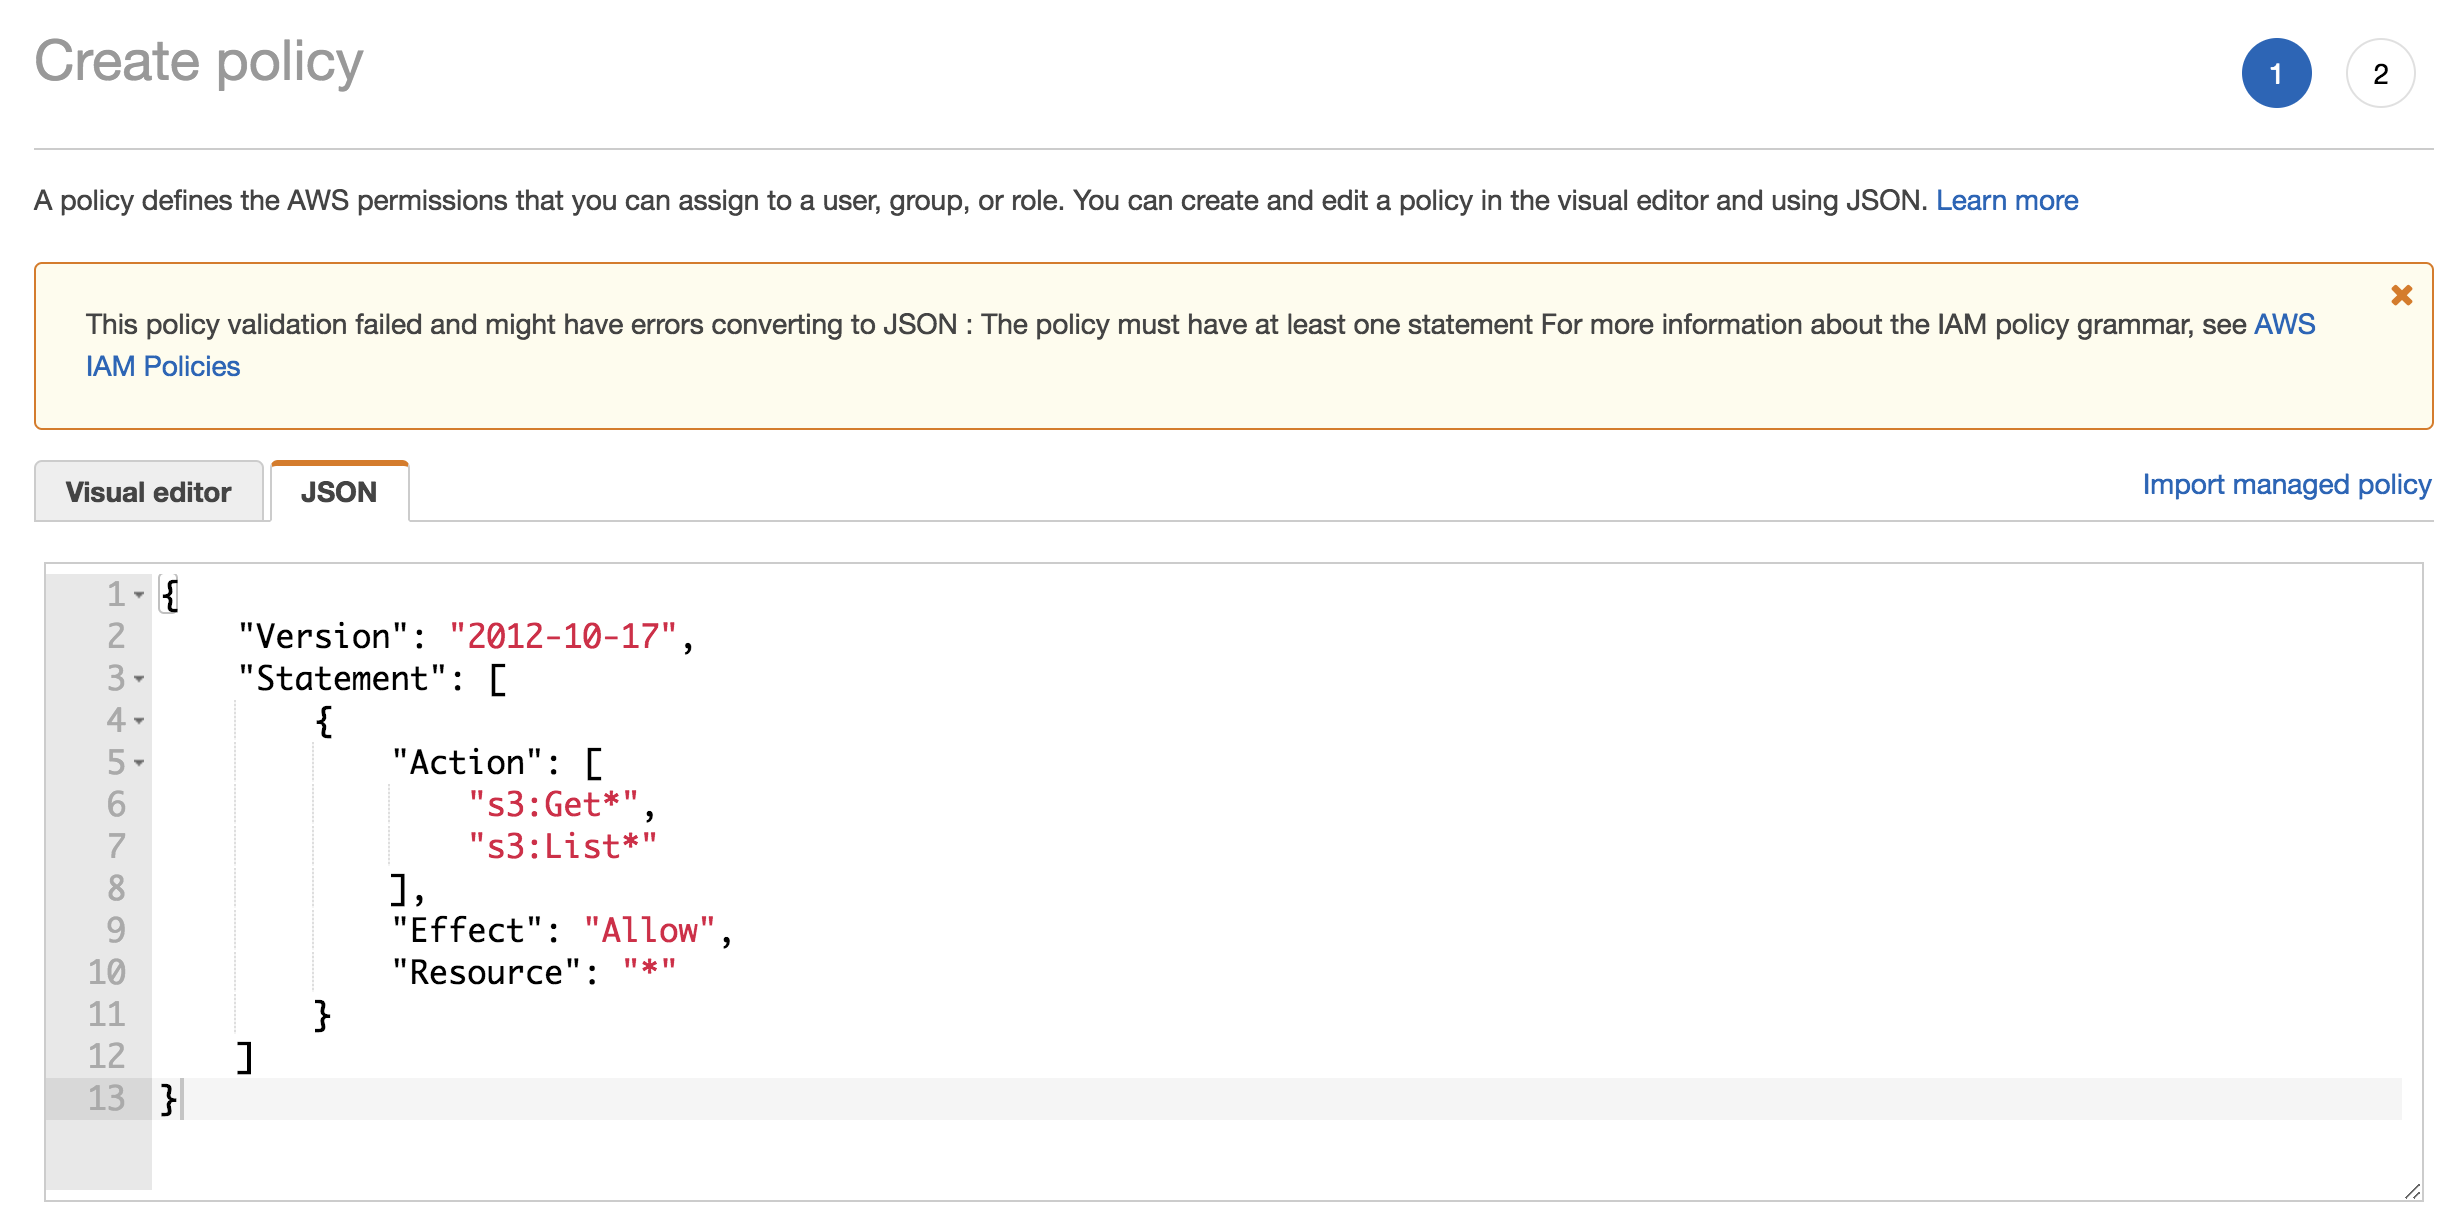
Task: Switch to the Visual editor tab
Action: [148, 492]
